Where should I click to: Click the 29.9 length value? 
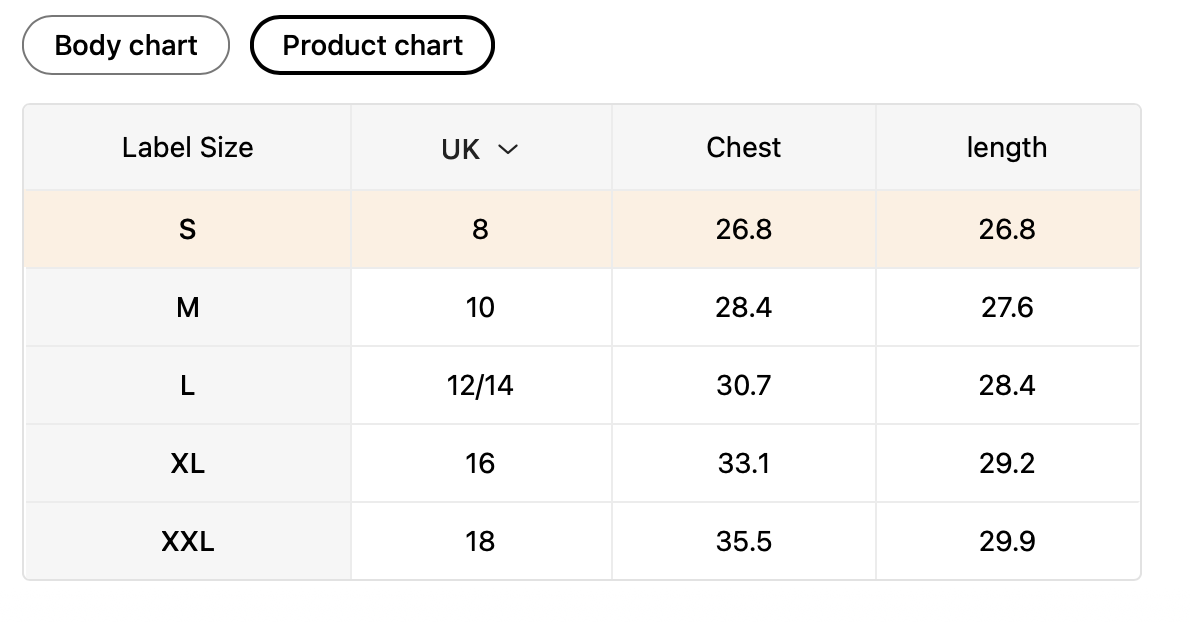tap(1006, 542)
